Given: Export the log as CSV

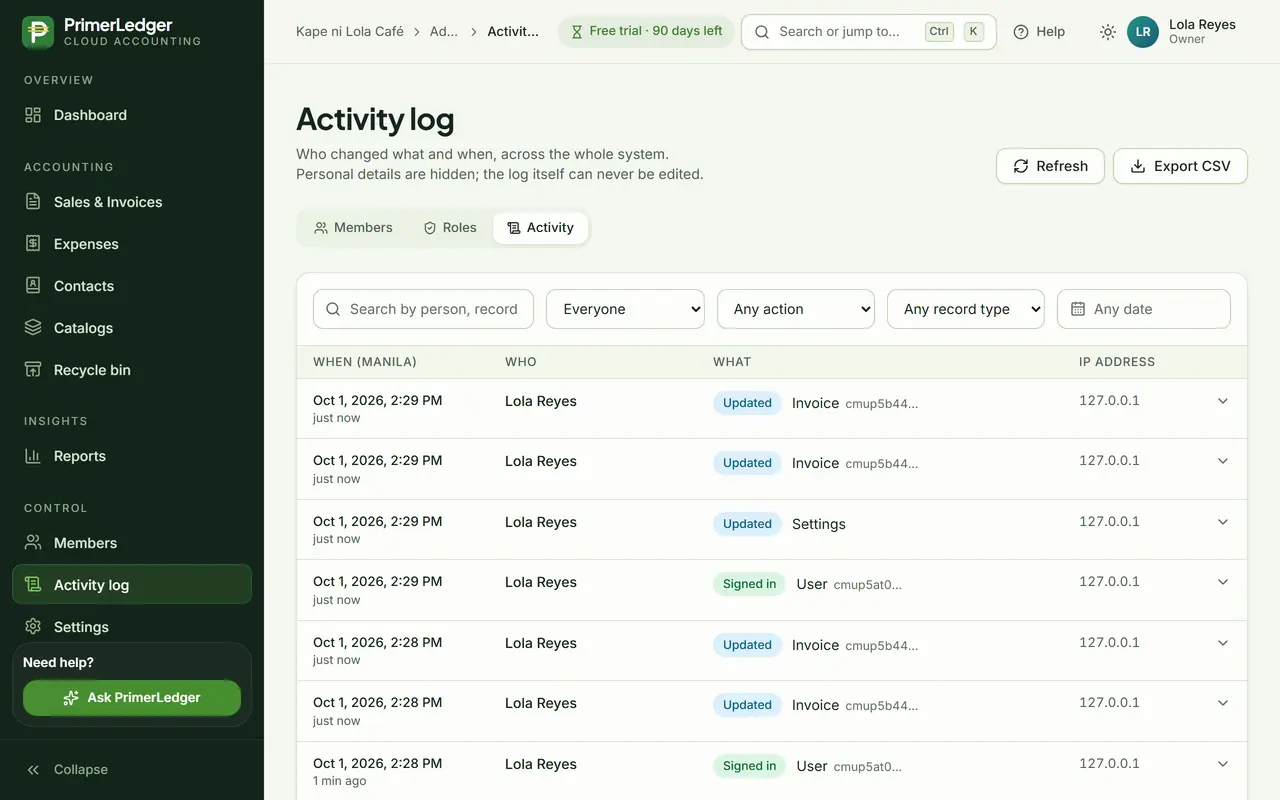Looking at the screenshot, I should [1180, 166].
